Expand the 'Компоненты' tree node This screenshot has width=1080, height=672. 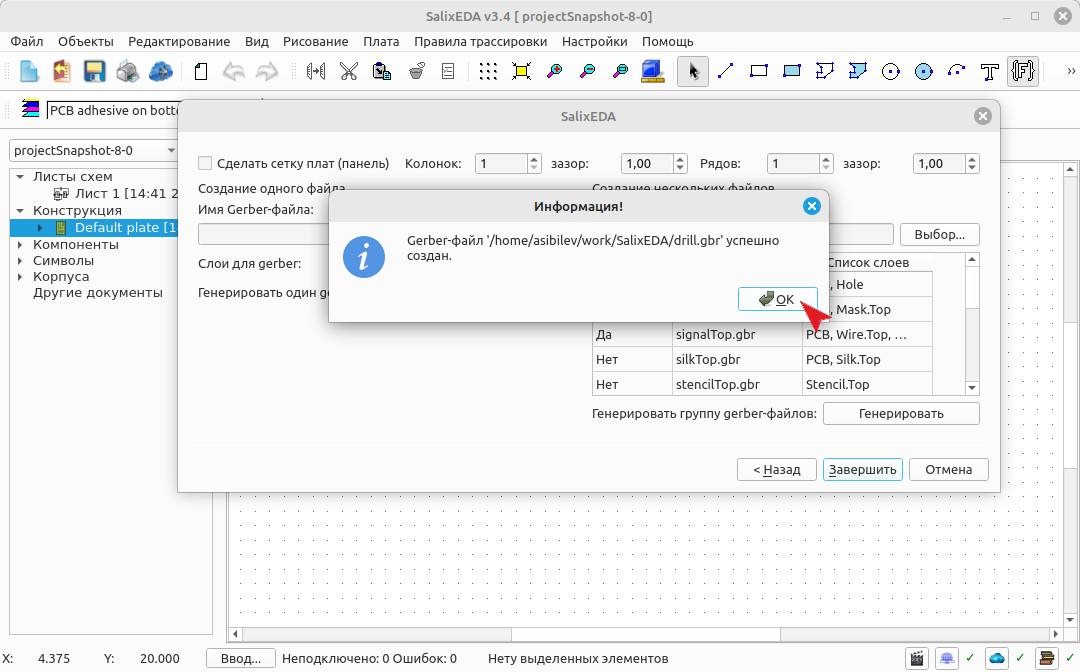point(20,244)
